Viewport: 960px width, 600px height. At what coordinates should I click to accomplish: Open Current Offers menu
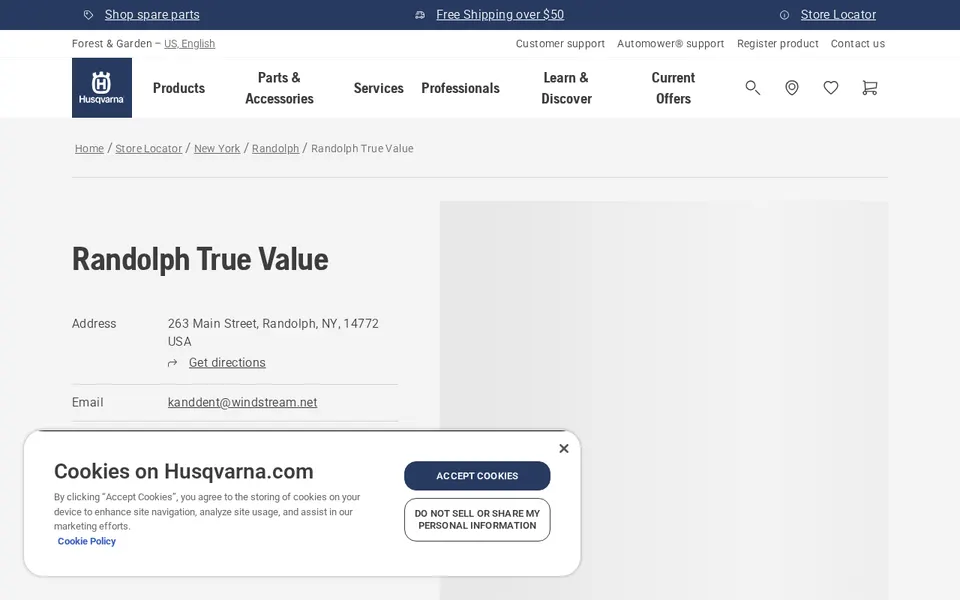(673, 88)
